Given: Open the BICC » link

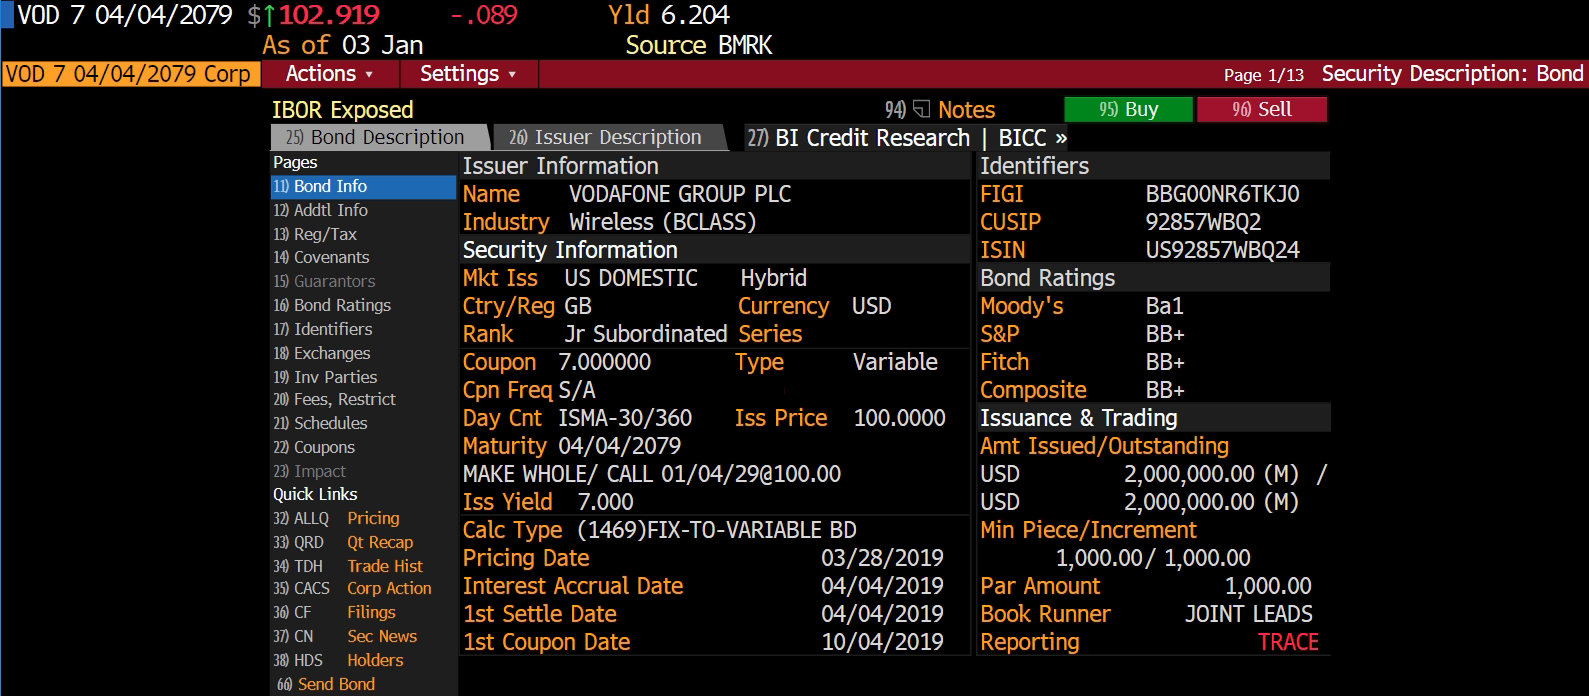Looking at the screenshot, I should tap(1032, 137).
